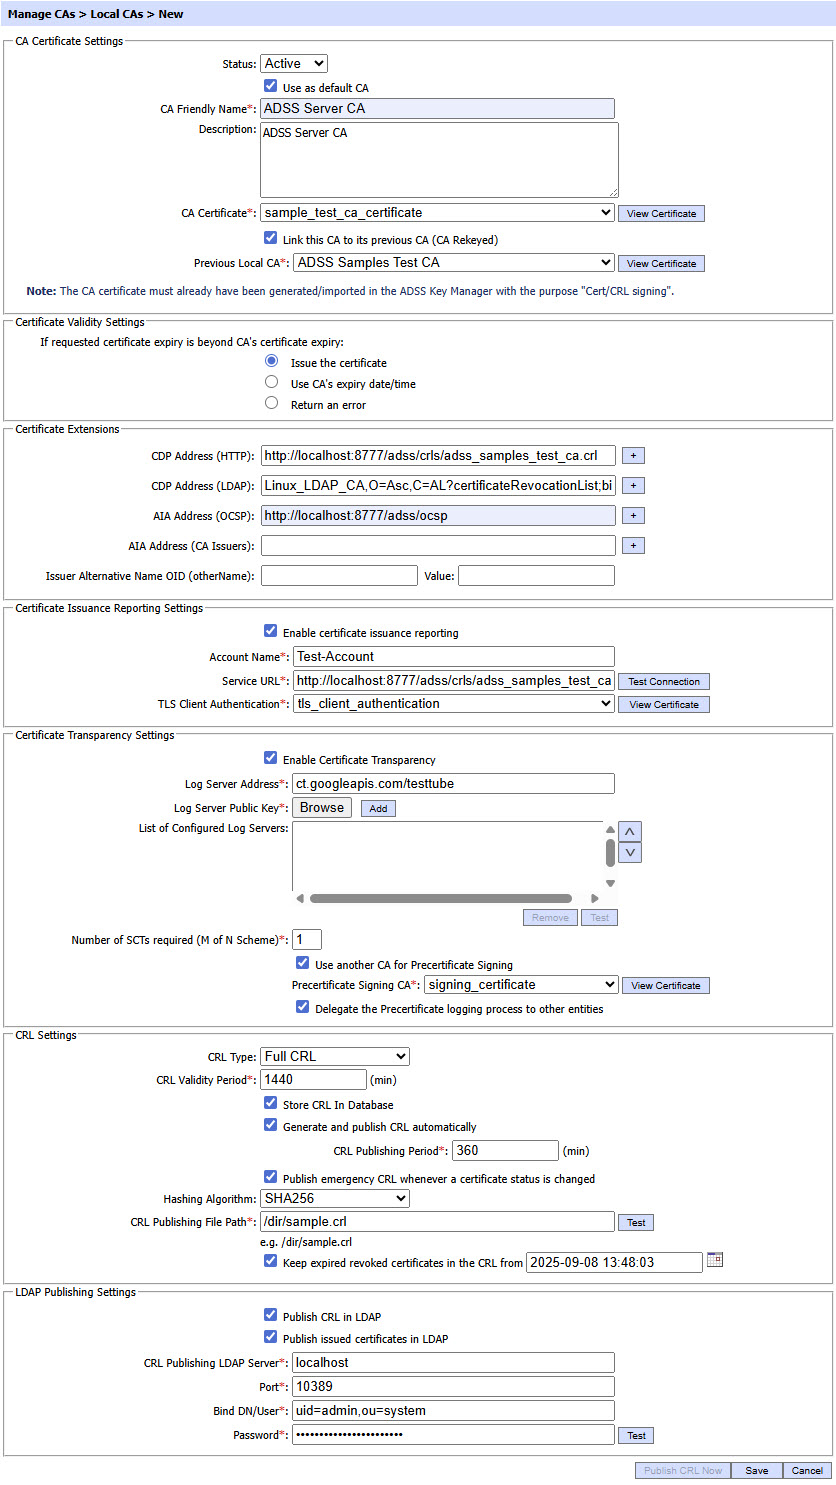Image resolution: width=836 pixels, height=1485 pixels.
Task: Add another AIA Address (OCSP) entry
Action: pos(633,516)
